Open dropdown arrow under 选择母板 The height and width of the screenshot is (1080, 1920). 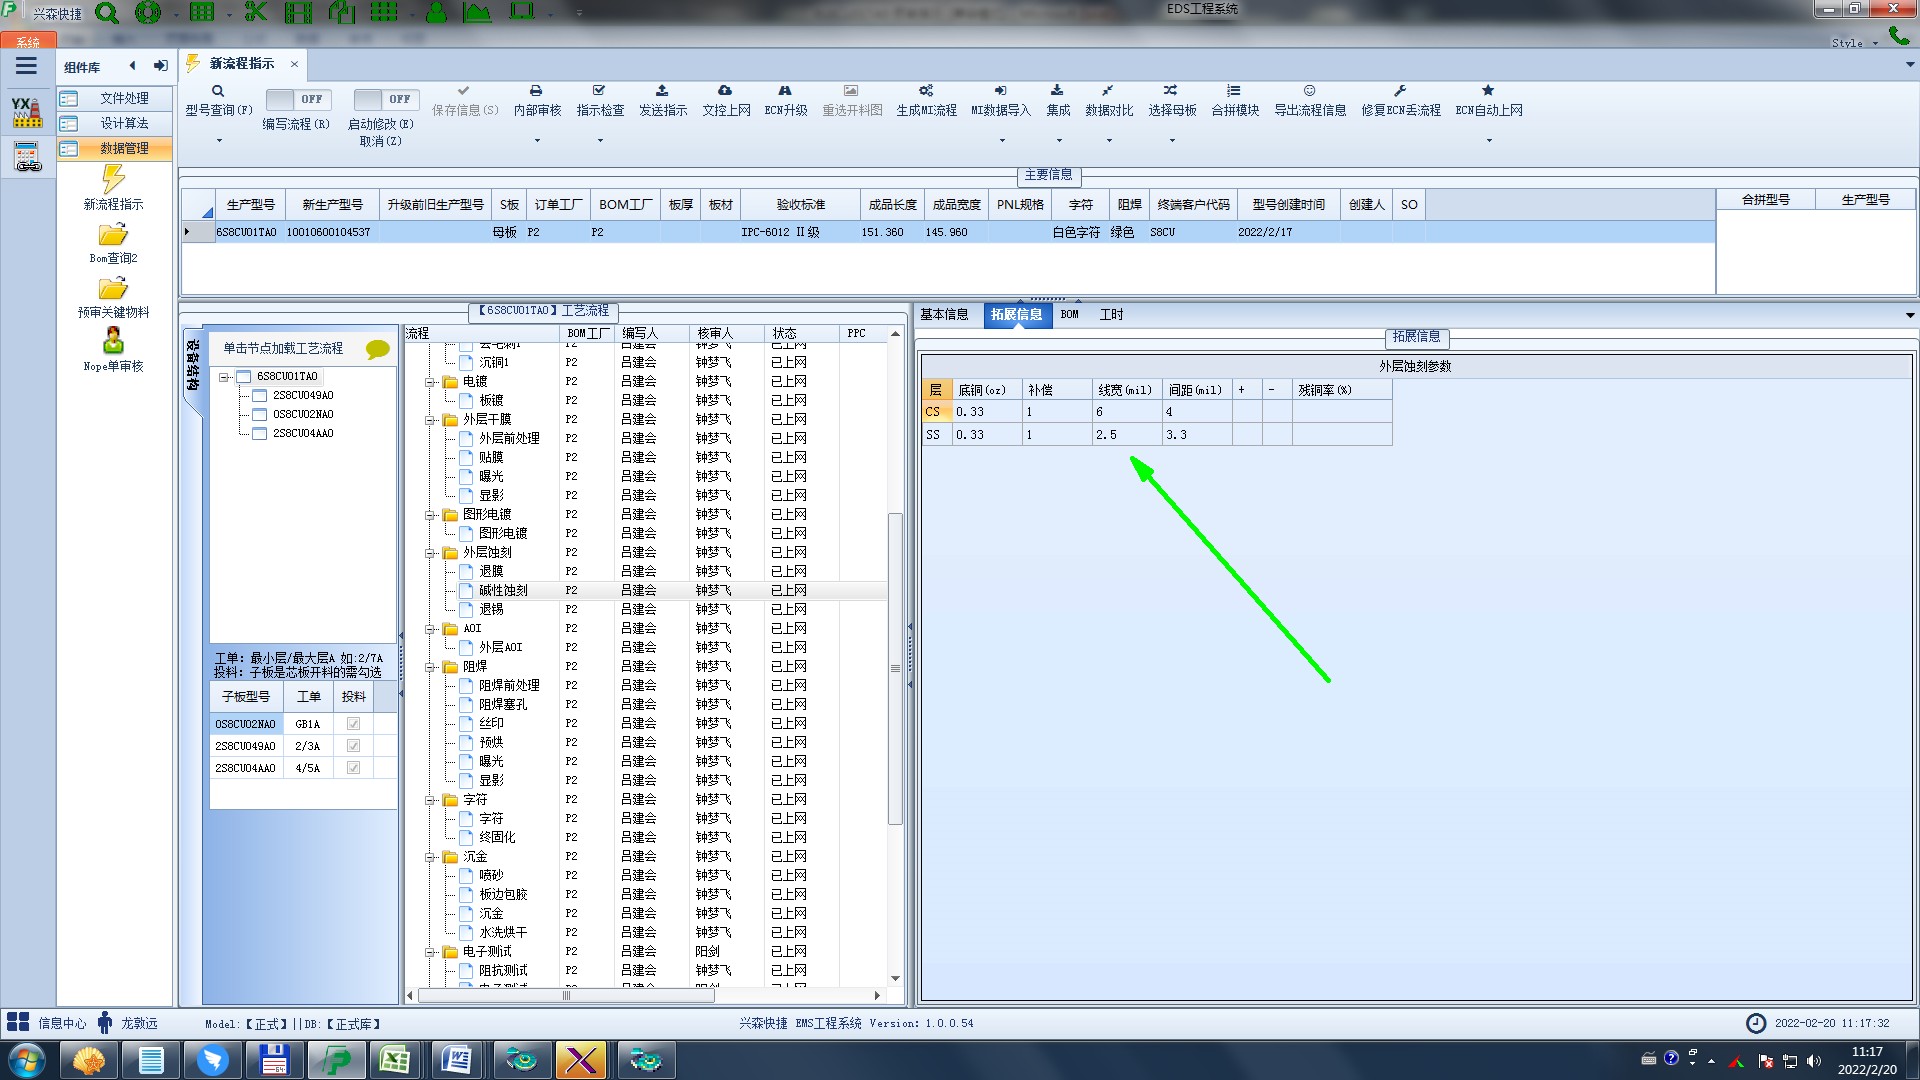(x=1172, y=140)
